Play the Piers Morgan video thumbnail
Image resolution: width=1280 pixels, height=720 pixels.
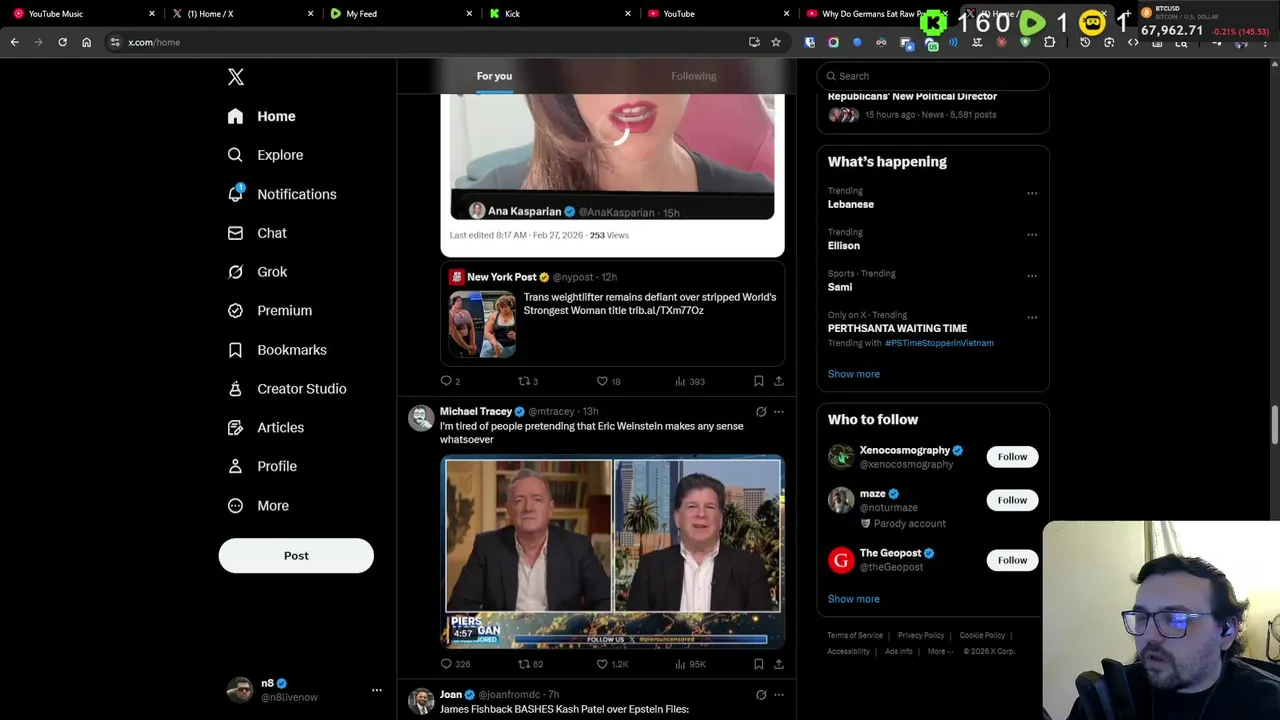[x=612, y=552]
